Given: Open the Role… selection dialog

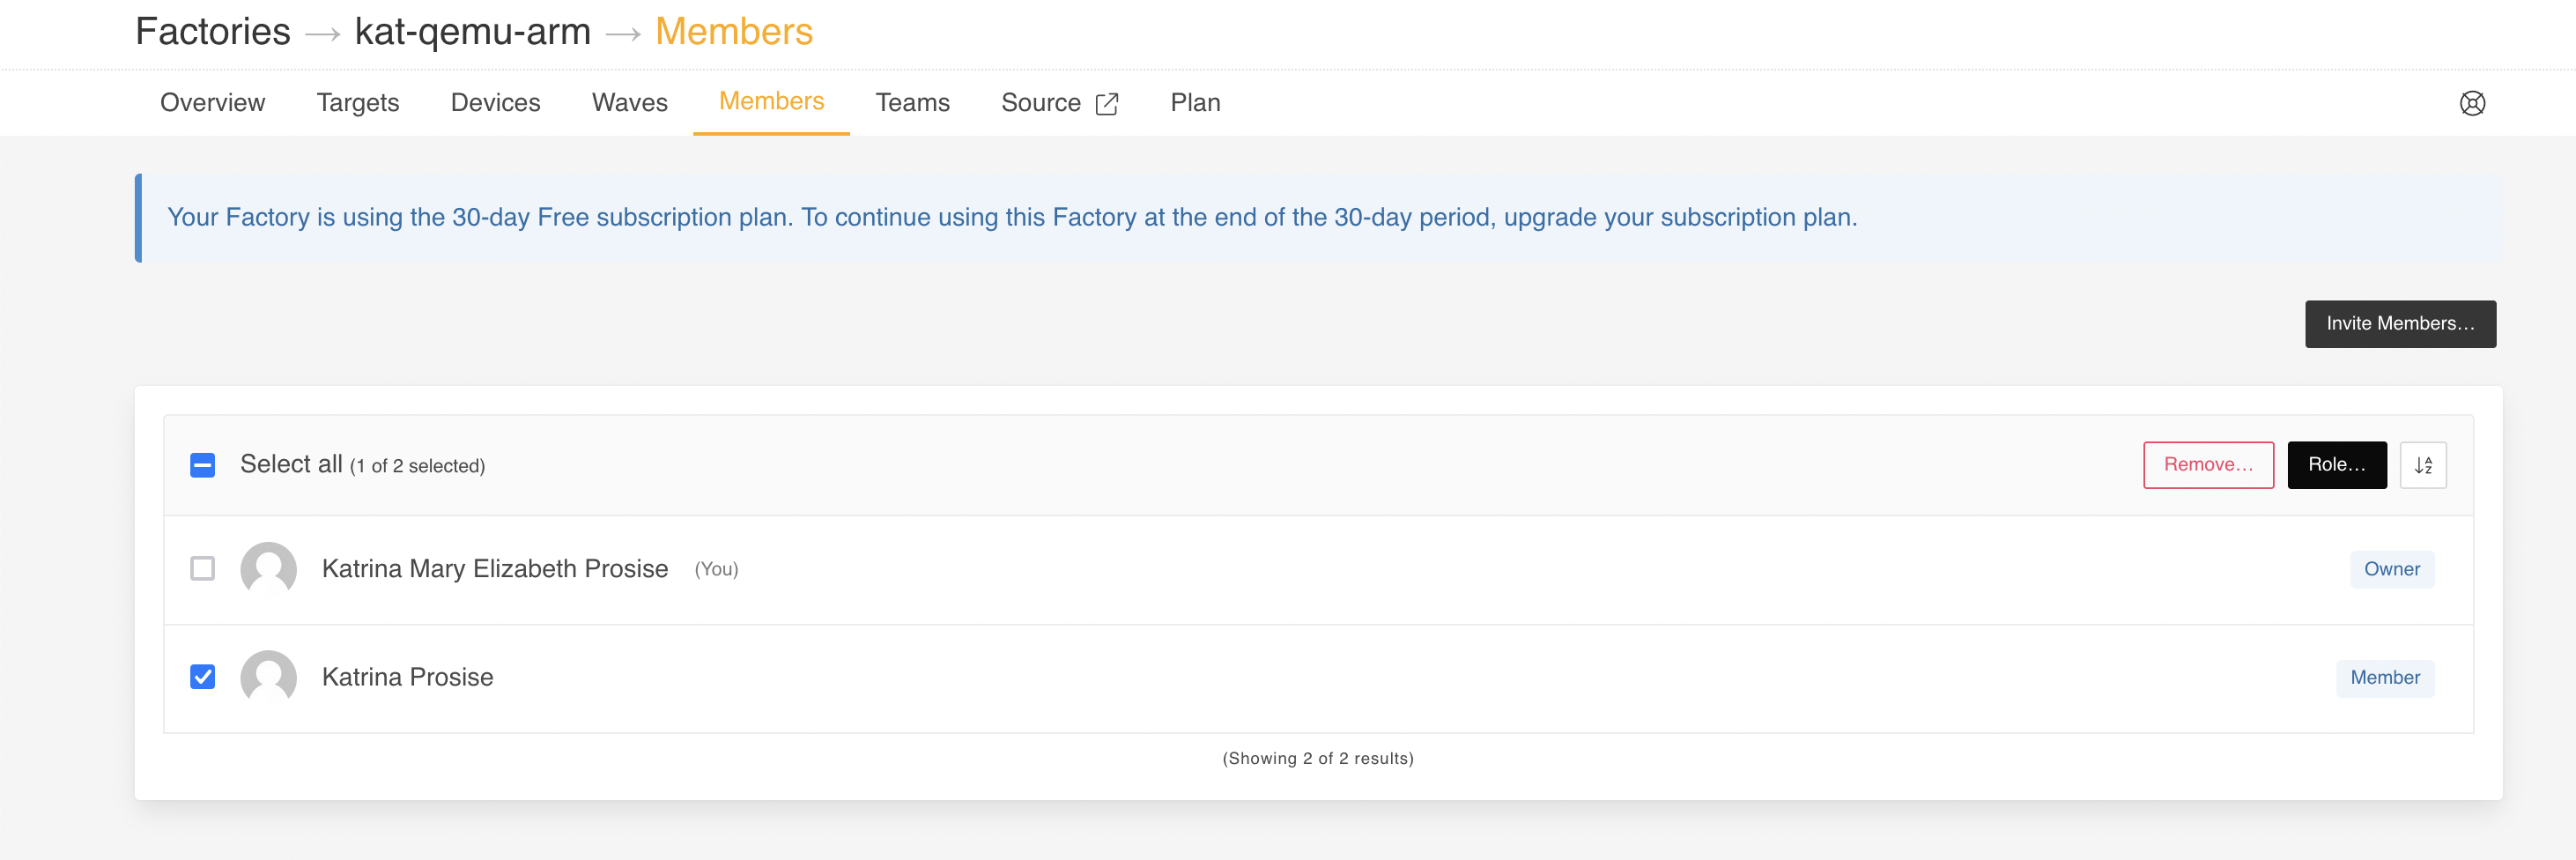Looking at the screenshot, I should pos(2337,464).
